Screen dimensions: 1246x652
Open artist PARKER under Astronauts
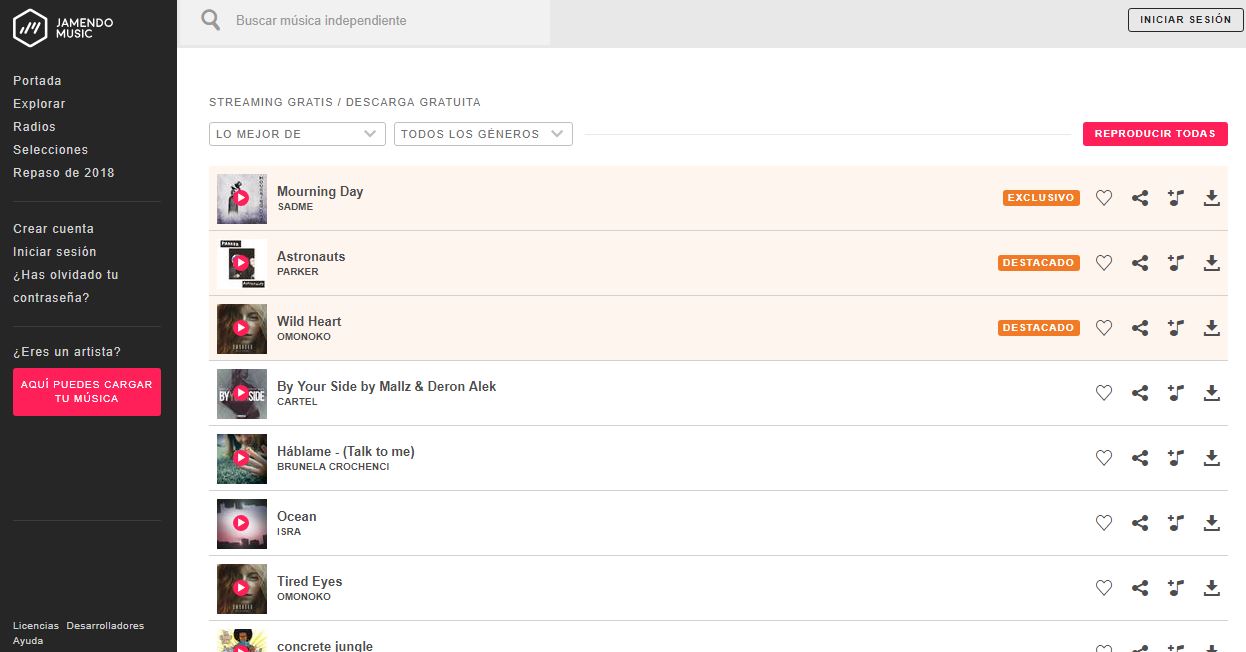pos(297,272)
